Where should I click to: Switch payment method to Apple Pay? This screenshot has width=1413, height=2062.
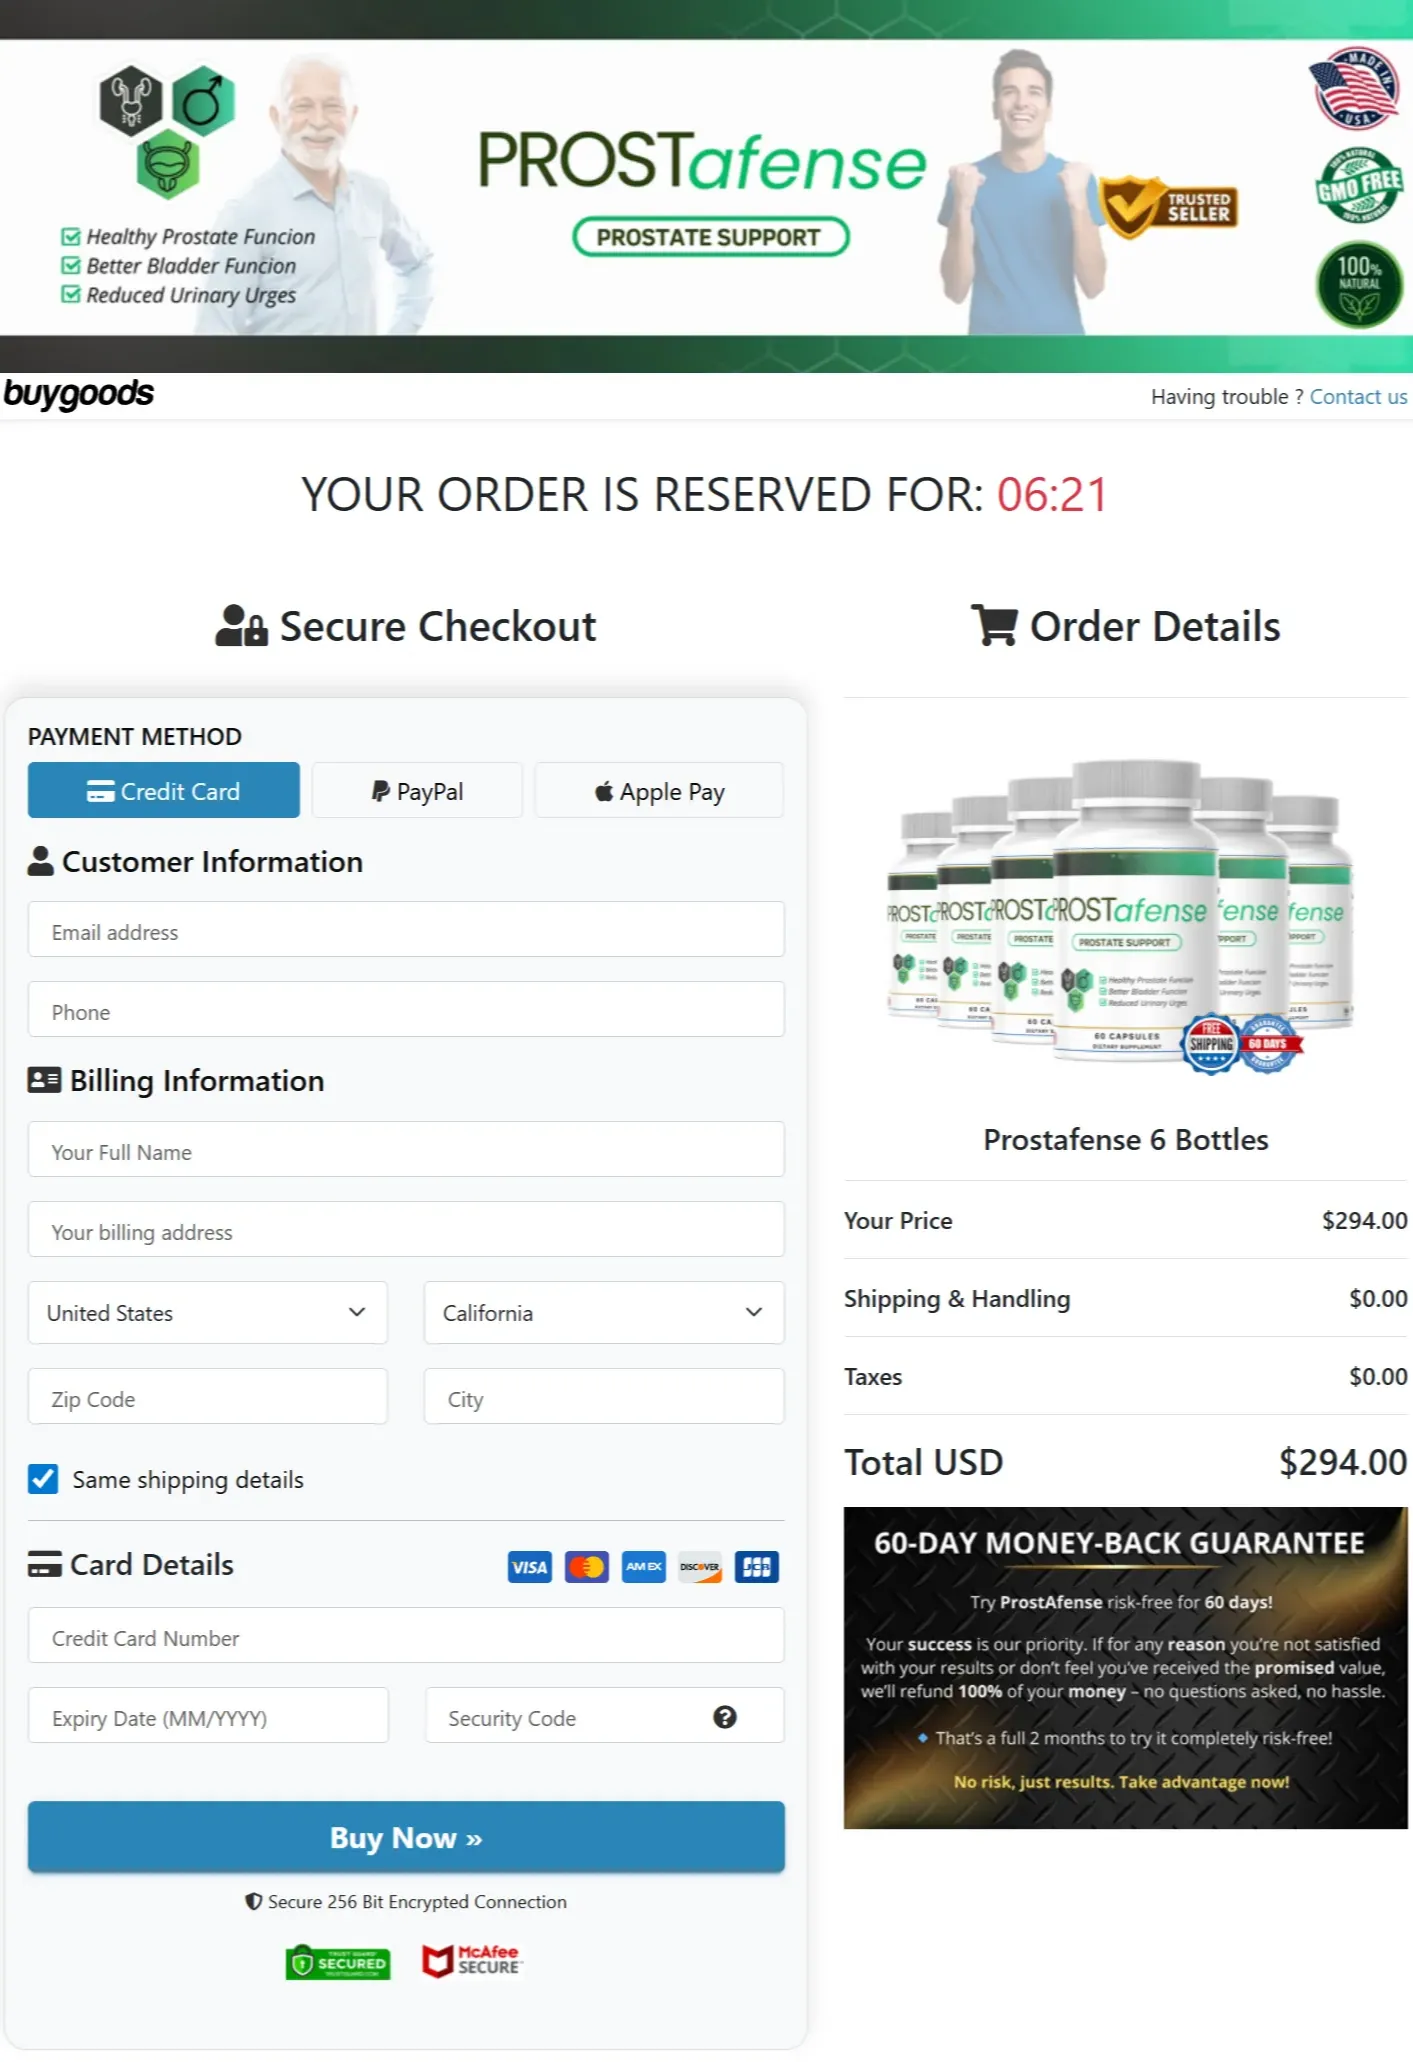click(659, 790)
